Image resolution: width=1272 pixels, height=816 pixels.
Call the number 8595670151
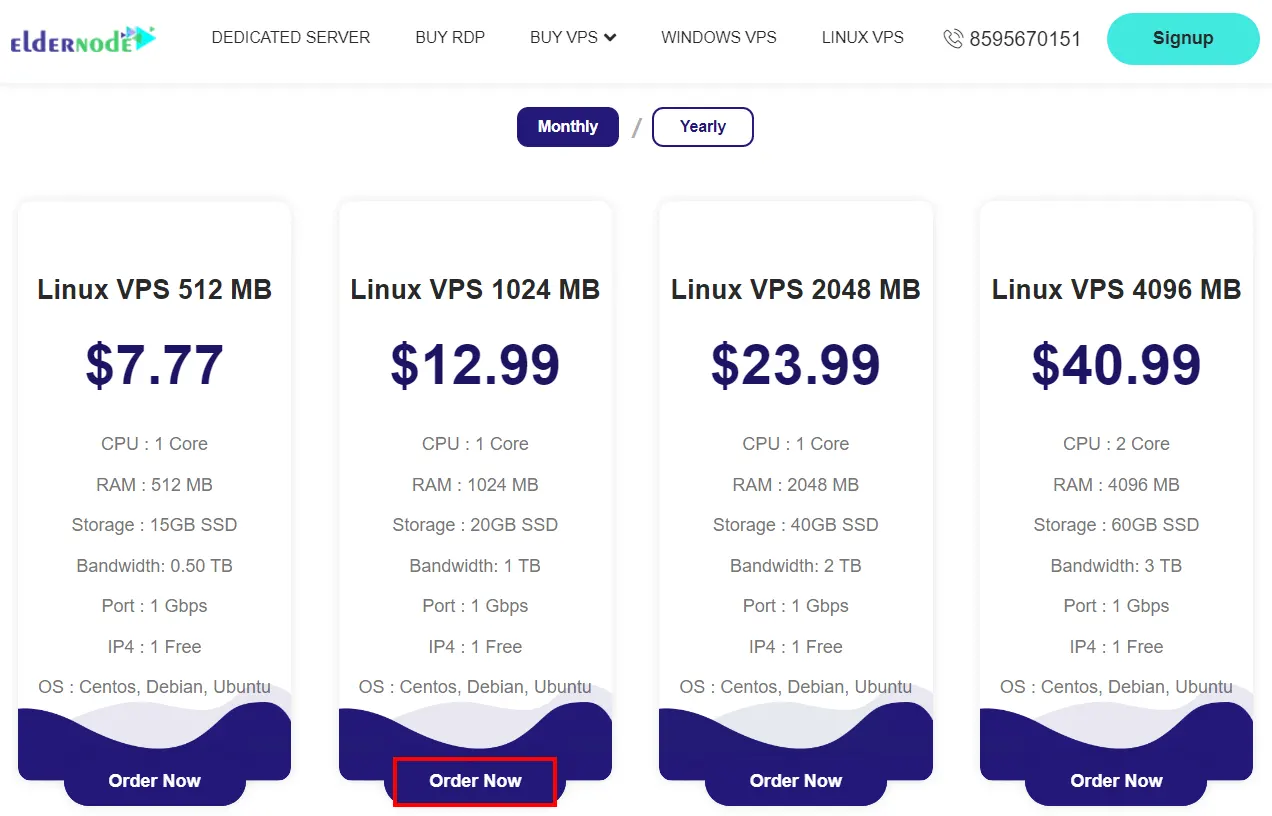pos(1024,39)
